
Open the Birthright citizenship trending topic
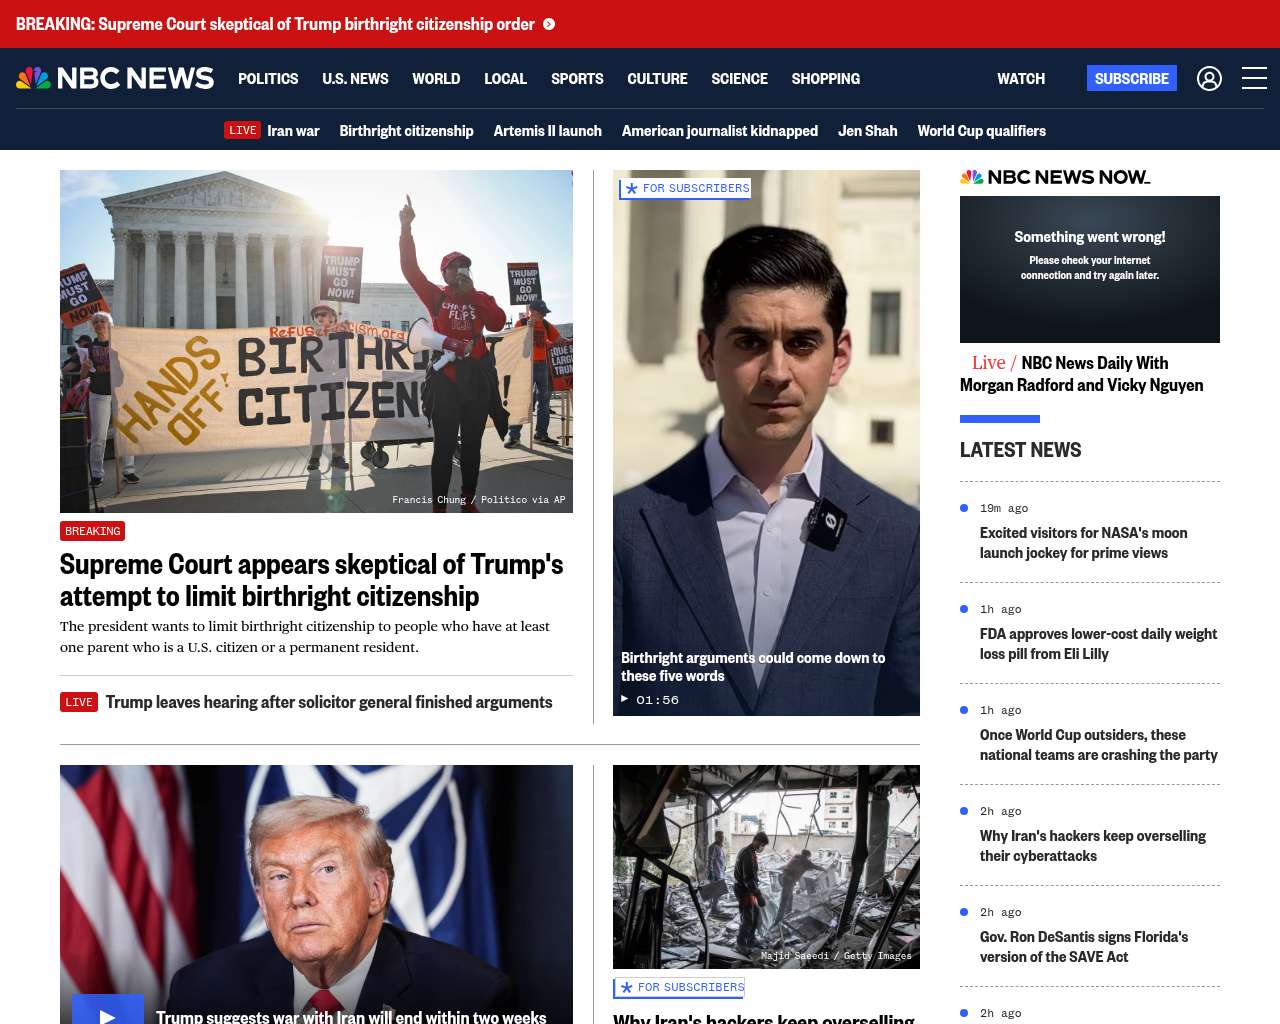[x=406, y=130]
